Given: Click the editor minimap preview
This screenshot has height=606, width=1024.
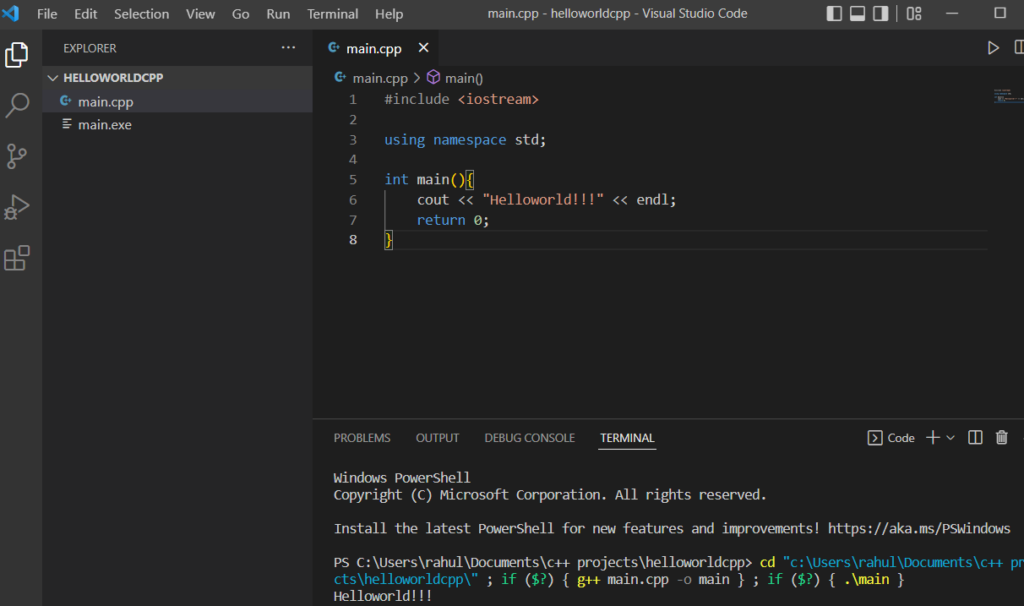Looking at the screenshot, I should coord(1004,97).
